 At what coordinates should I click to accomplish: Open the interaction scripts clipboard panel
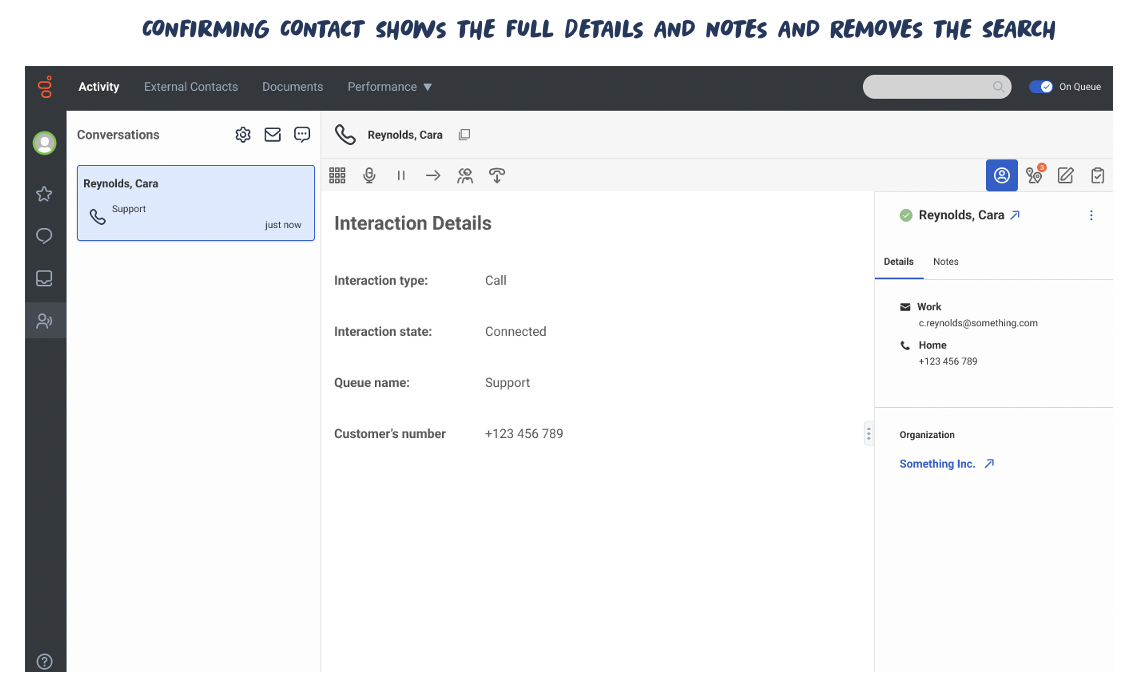pos(1097,175)
